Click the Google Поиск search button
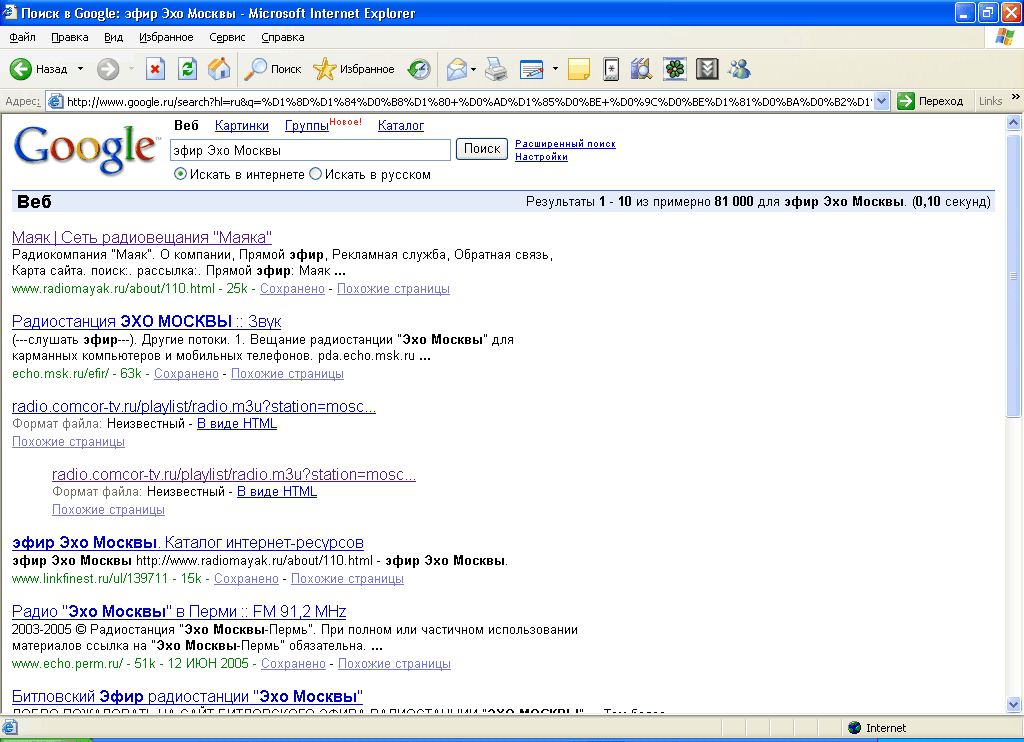The width and height of the screenshot is (1024, 742). (482, 149)
